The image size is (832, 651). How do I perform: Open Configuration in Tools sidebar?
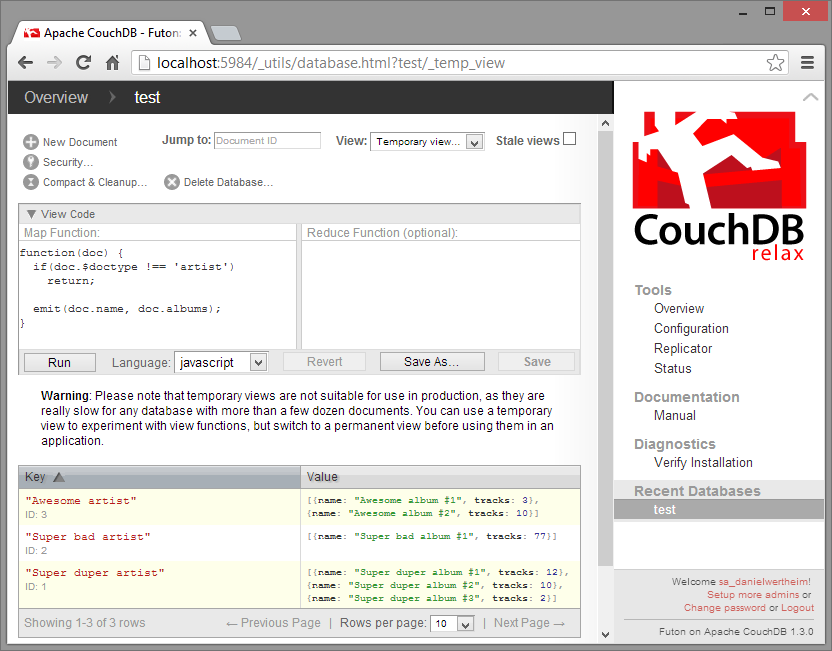691,328
